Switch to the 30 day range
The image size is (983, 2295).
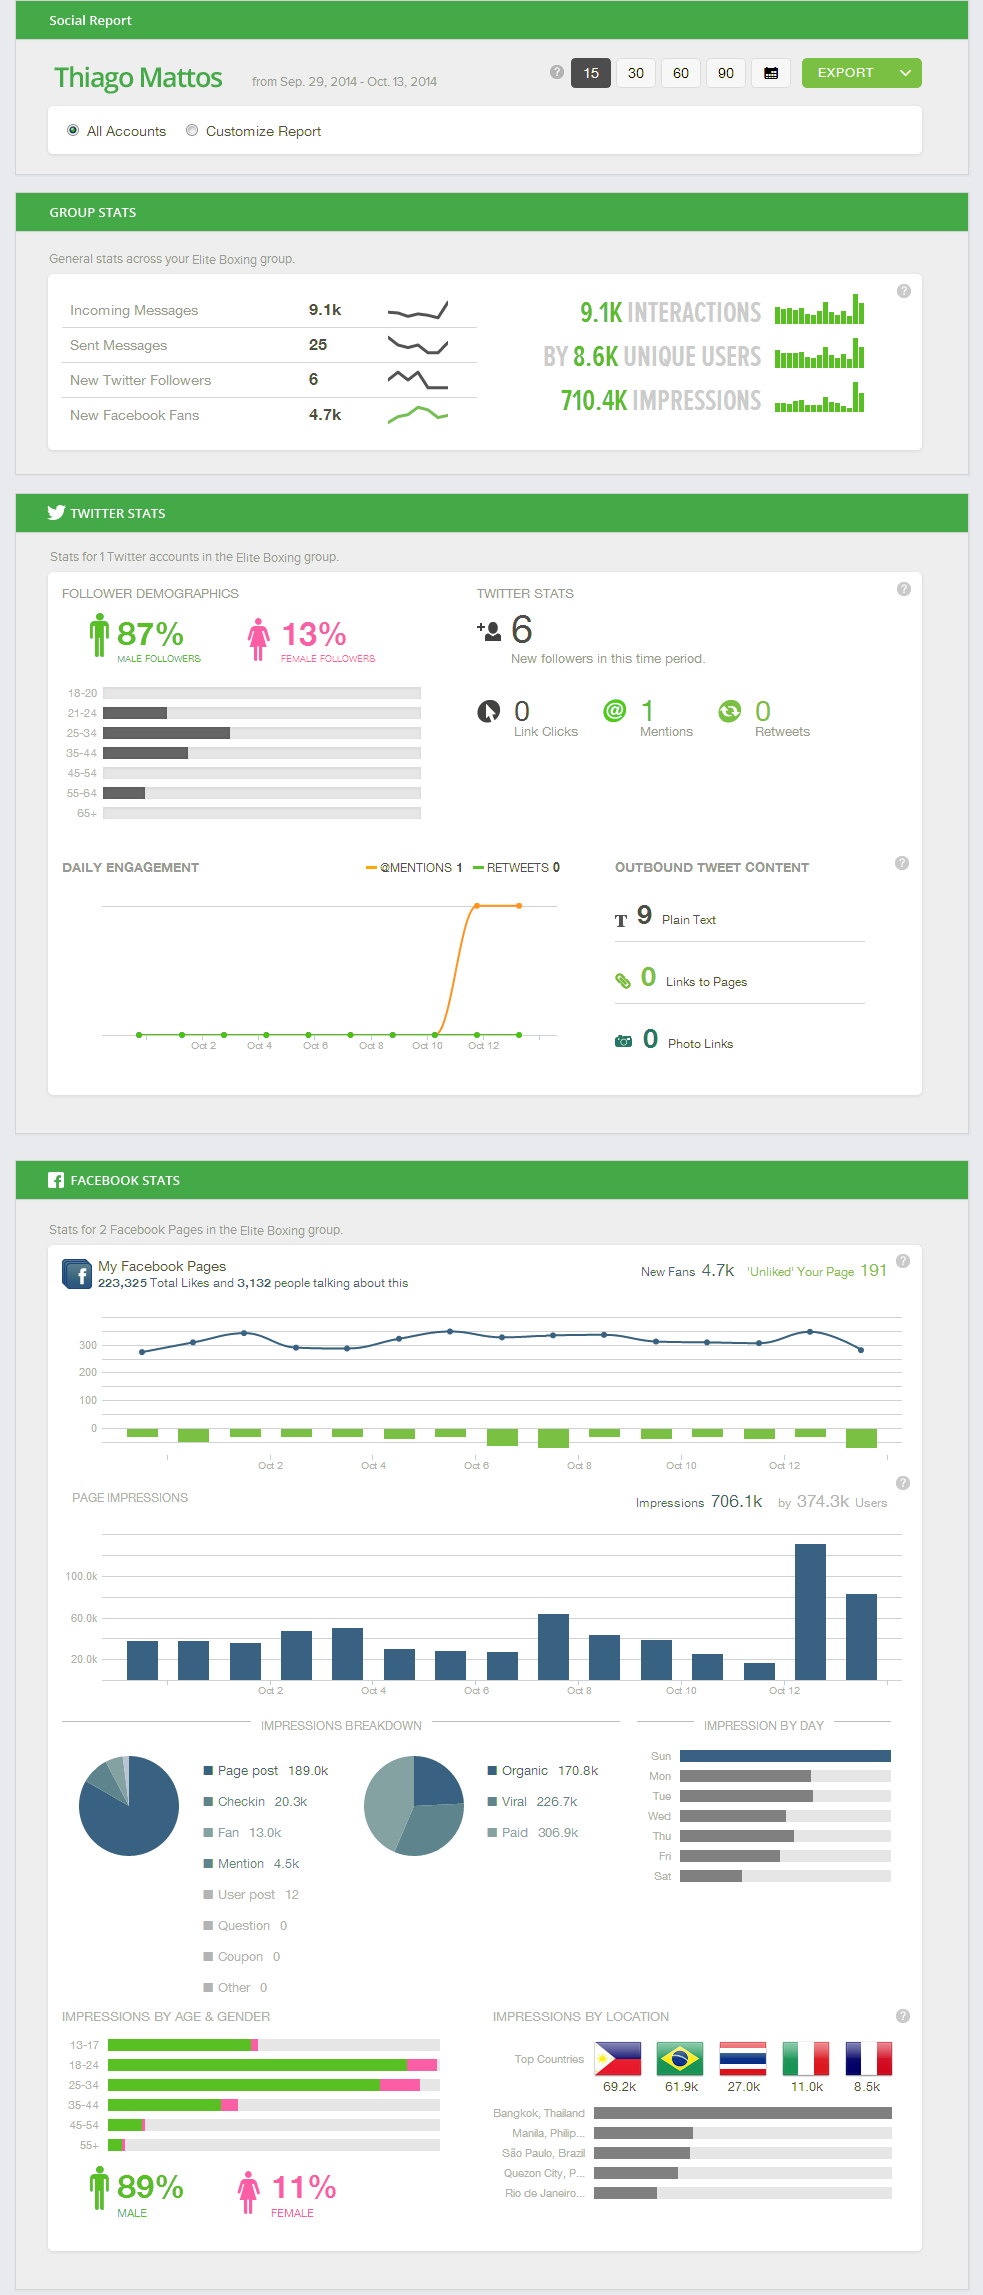(636, 73)
